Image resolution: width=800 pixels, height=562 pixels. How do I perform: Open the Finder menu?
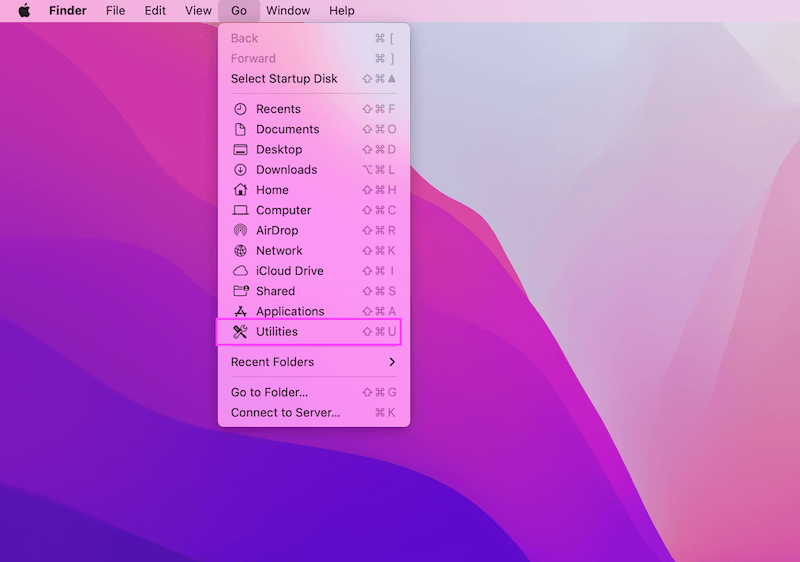tap(68, 10)
